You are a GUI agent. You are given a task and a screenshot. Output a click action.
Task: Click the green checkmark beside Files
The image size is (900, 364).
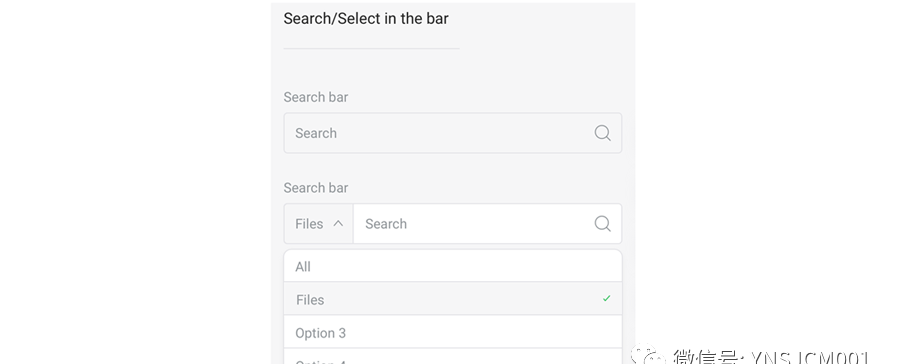(x=606, y=299)
